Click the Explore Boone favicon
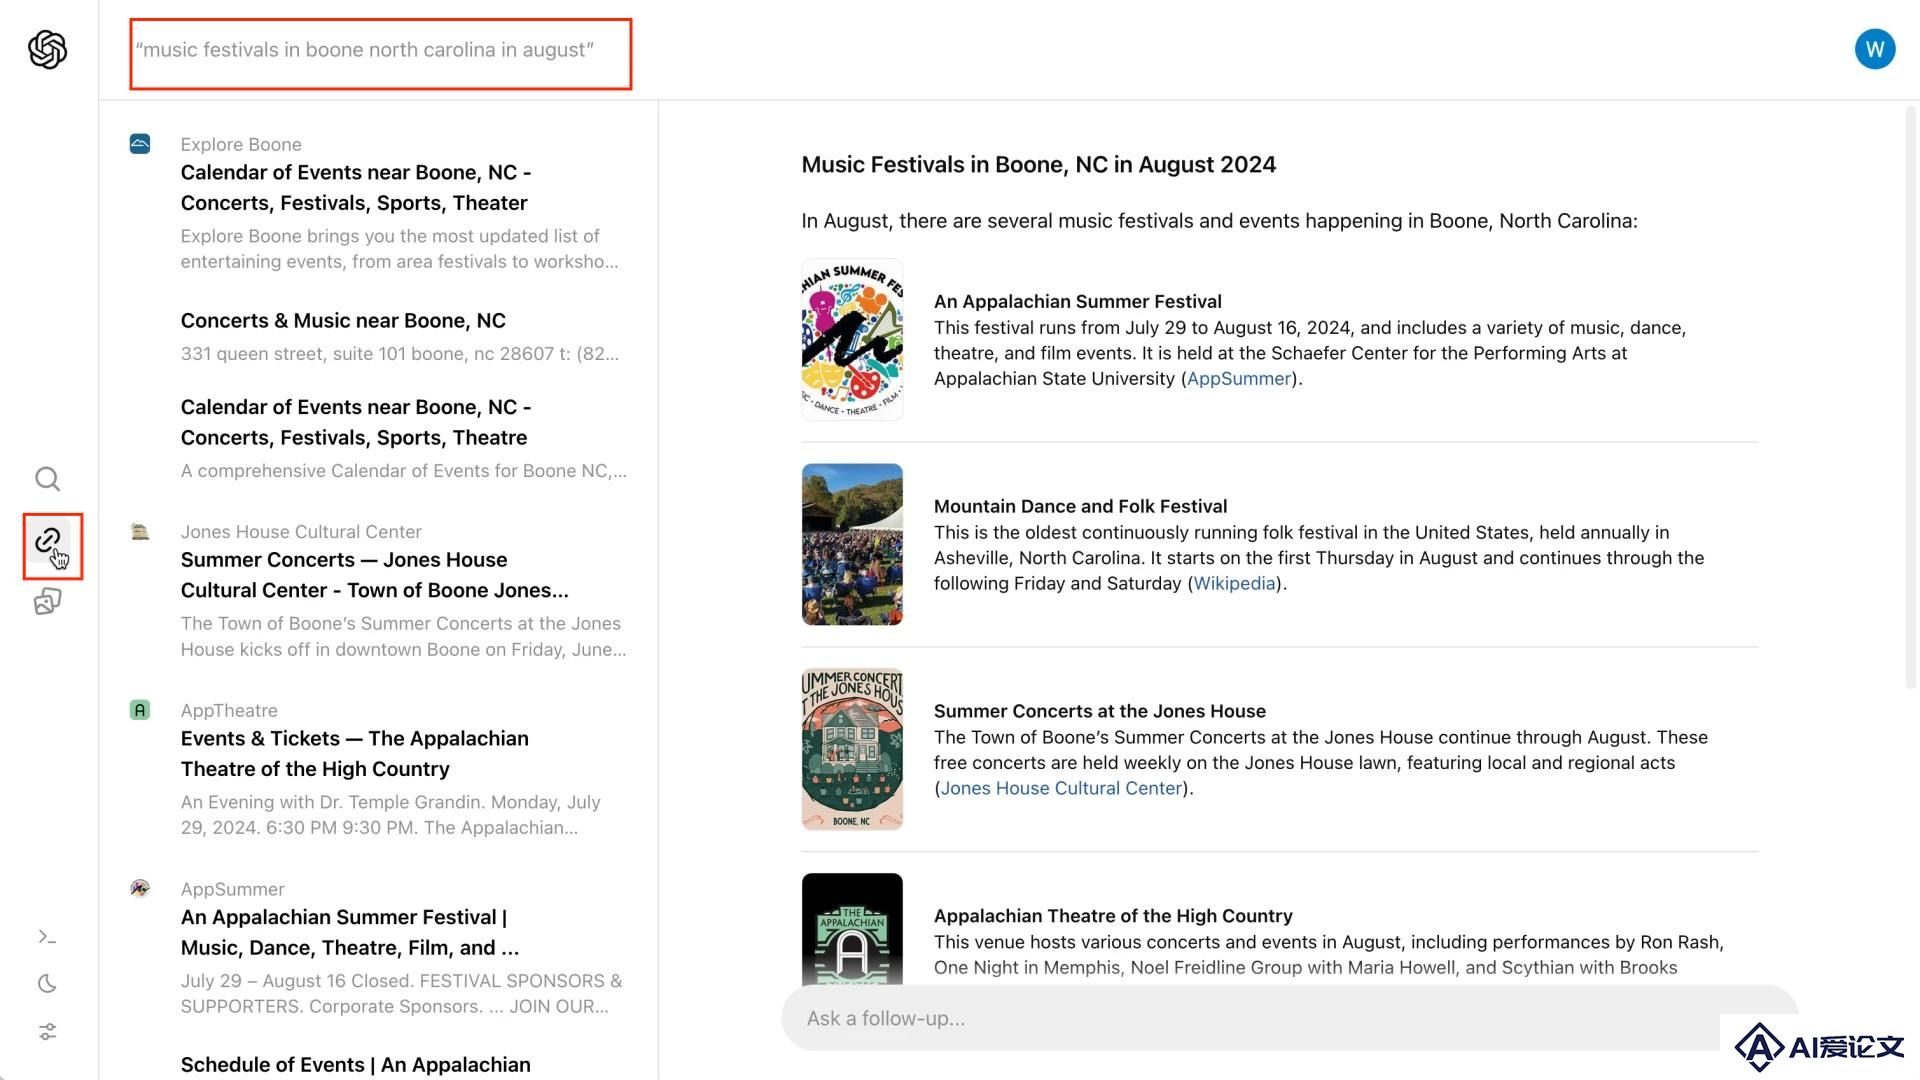This screenshot has height=1080, width=1920. pos(140,144)
